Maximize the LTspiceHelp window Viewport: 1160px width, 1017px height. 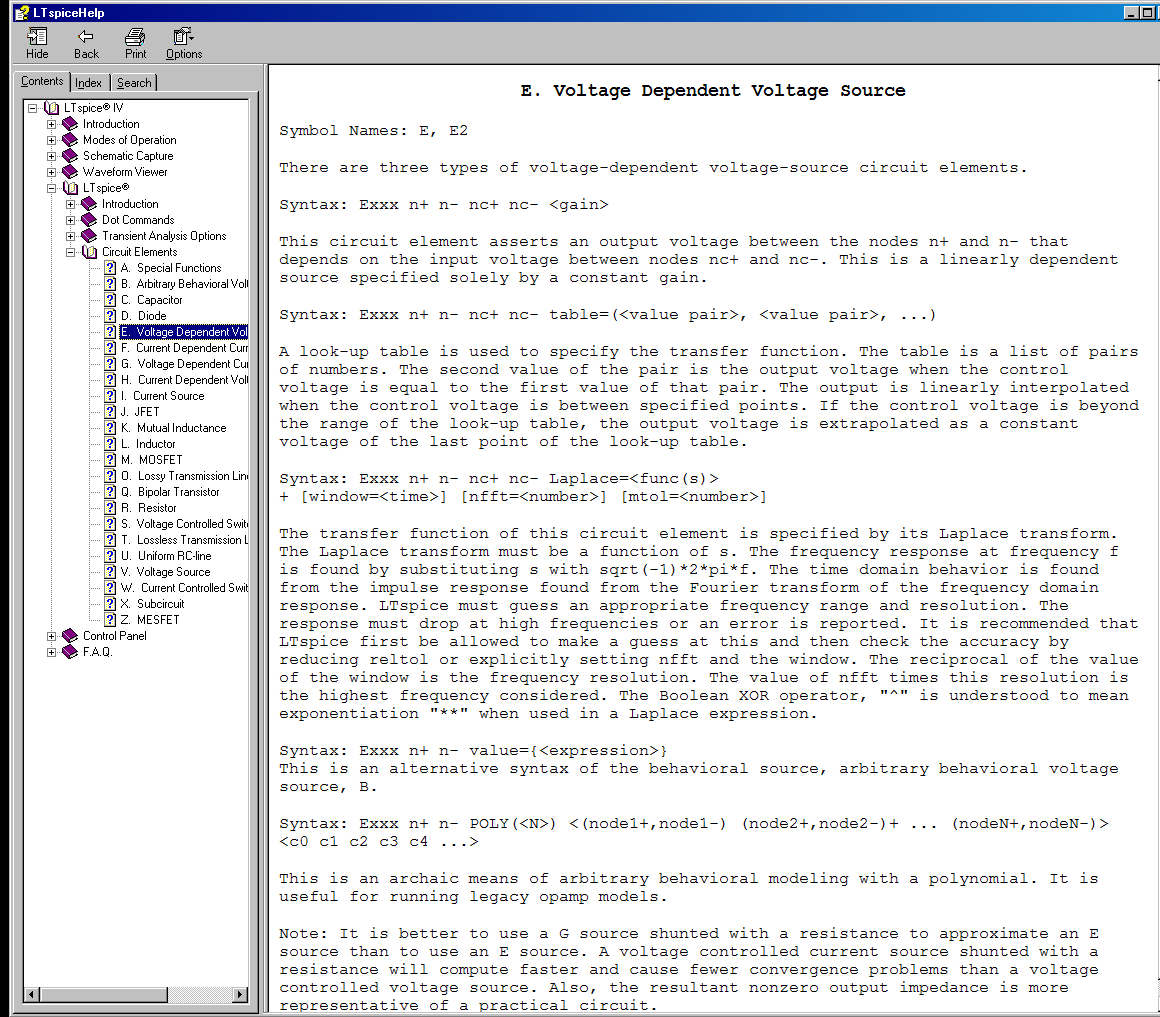tap(1147, 13)
